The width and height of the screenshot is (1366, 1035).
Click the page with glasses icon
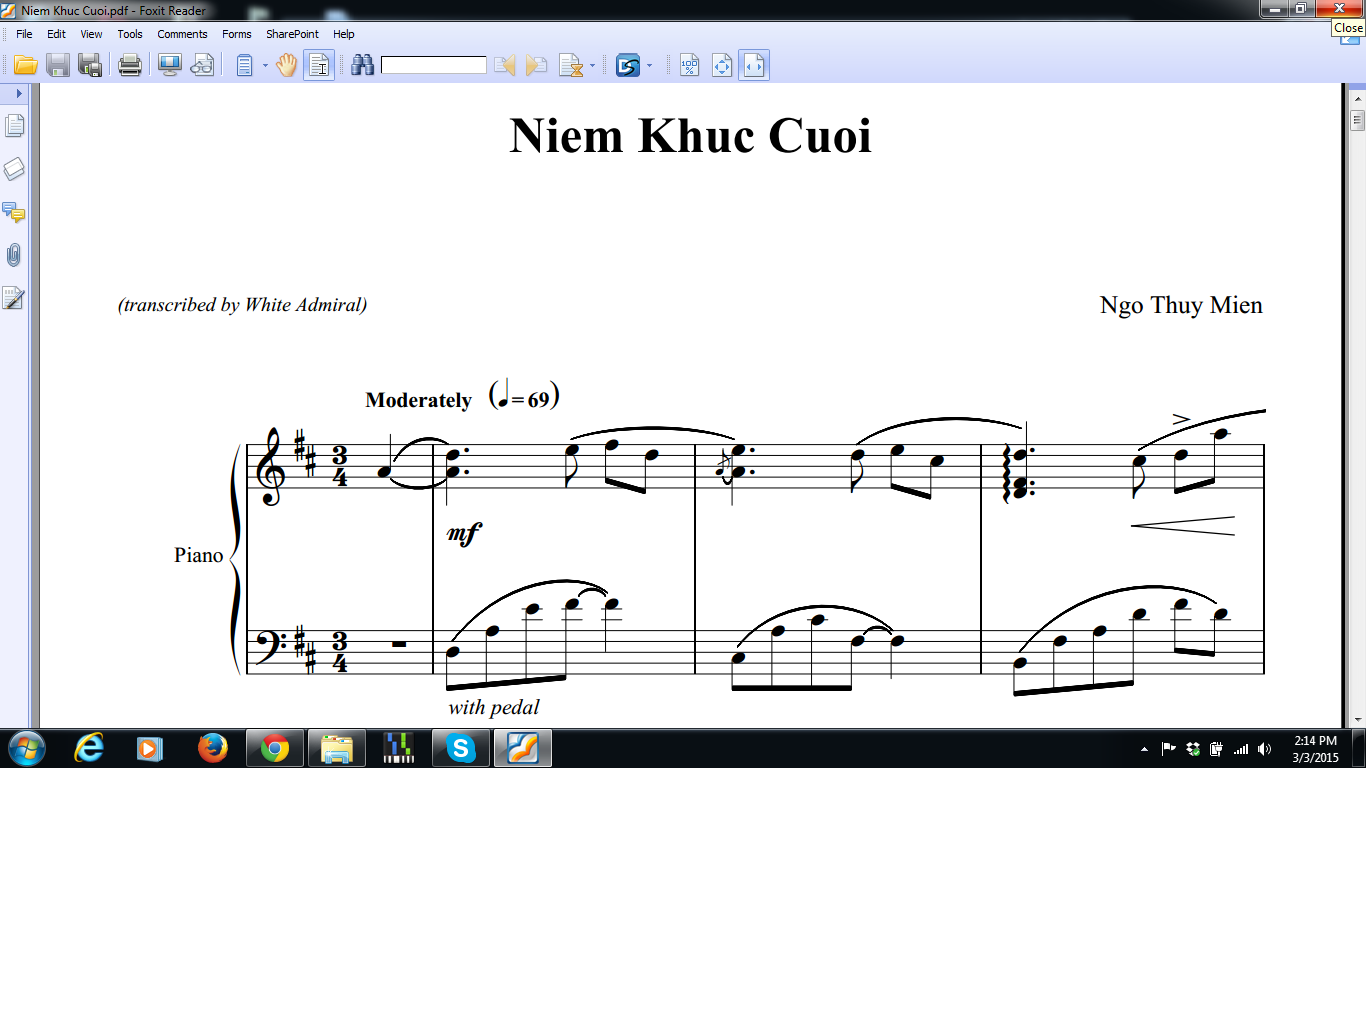[202, 66]
